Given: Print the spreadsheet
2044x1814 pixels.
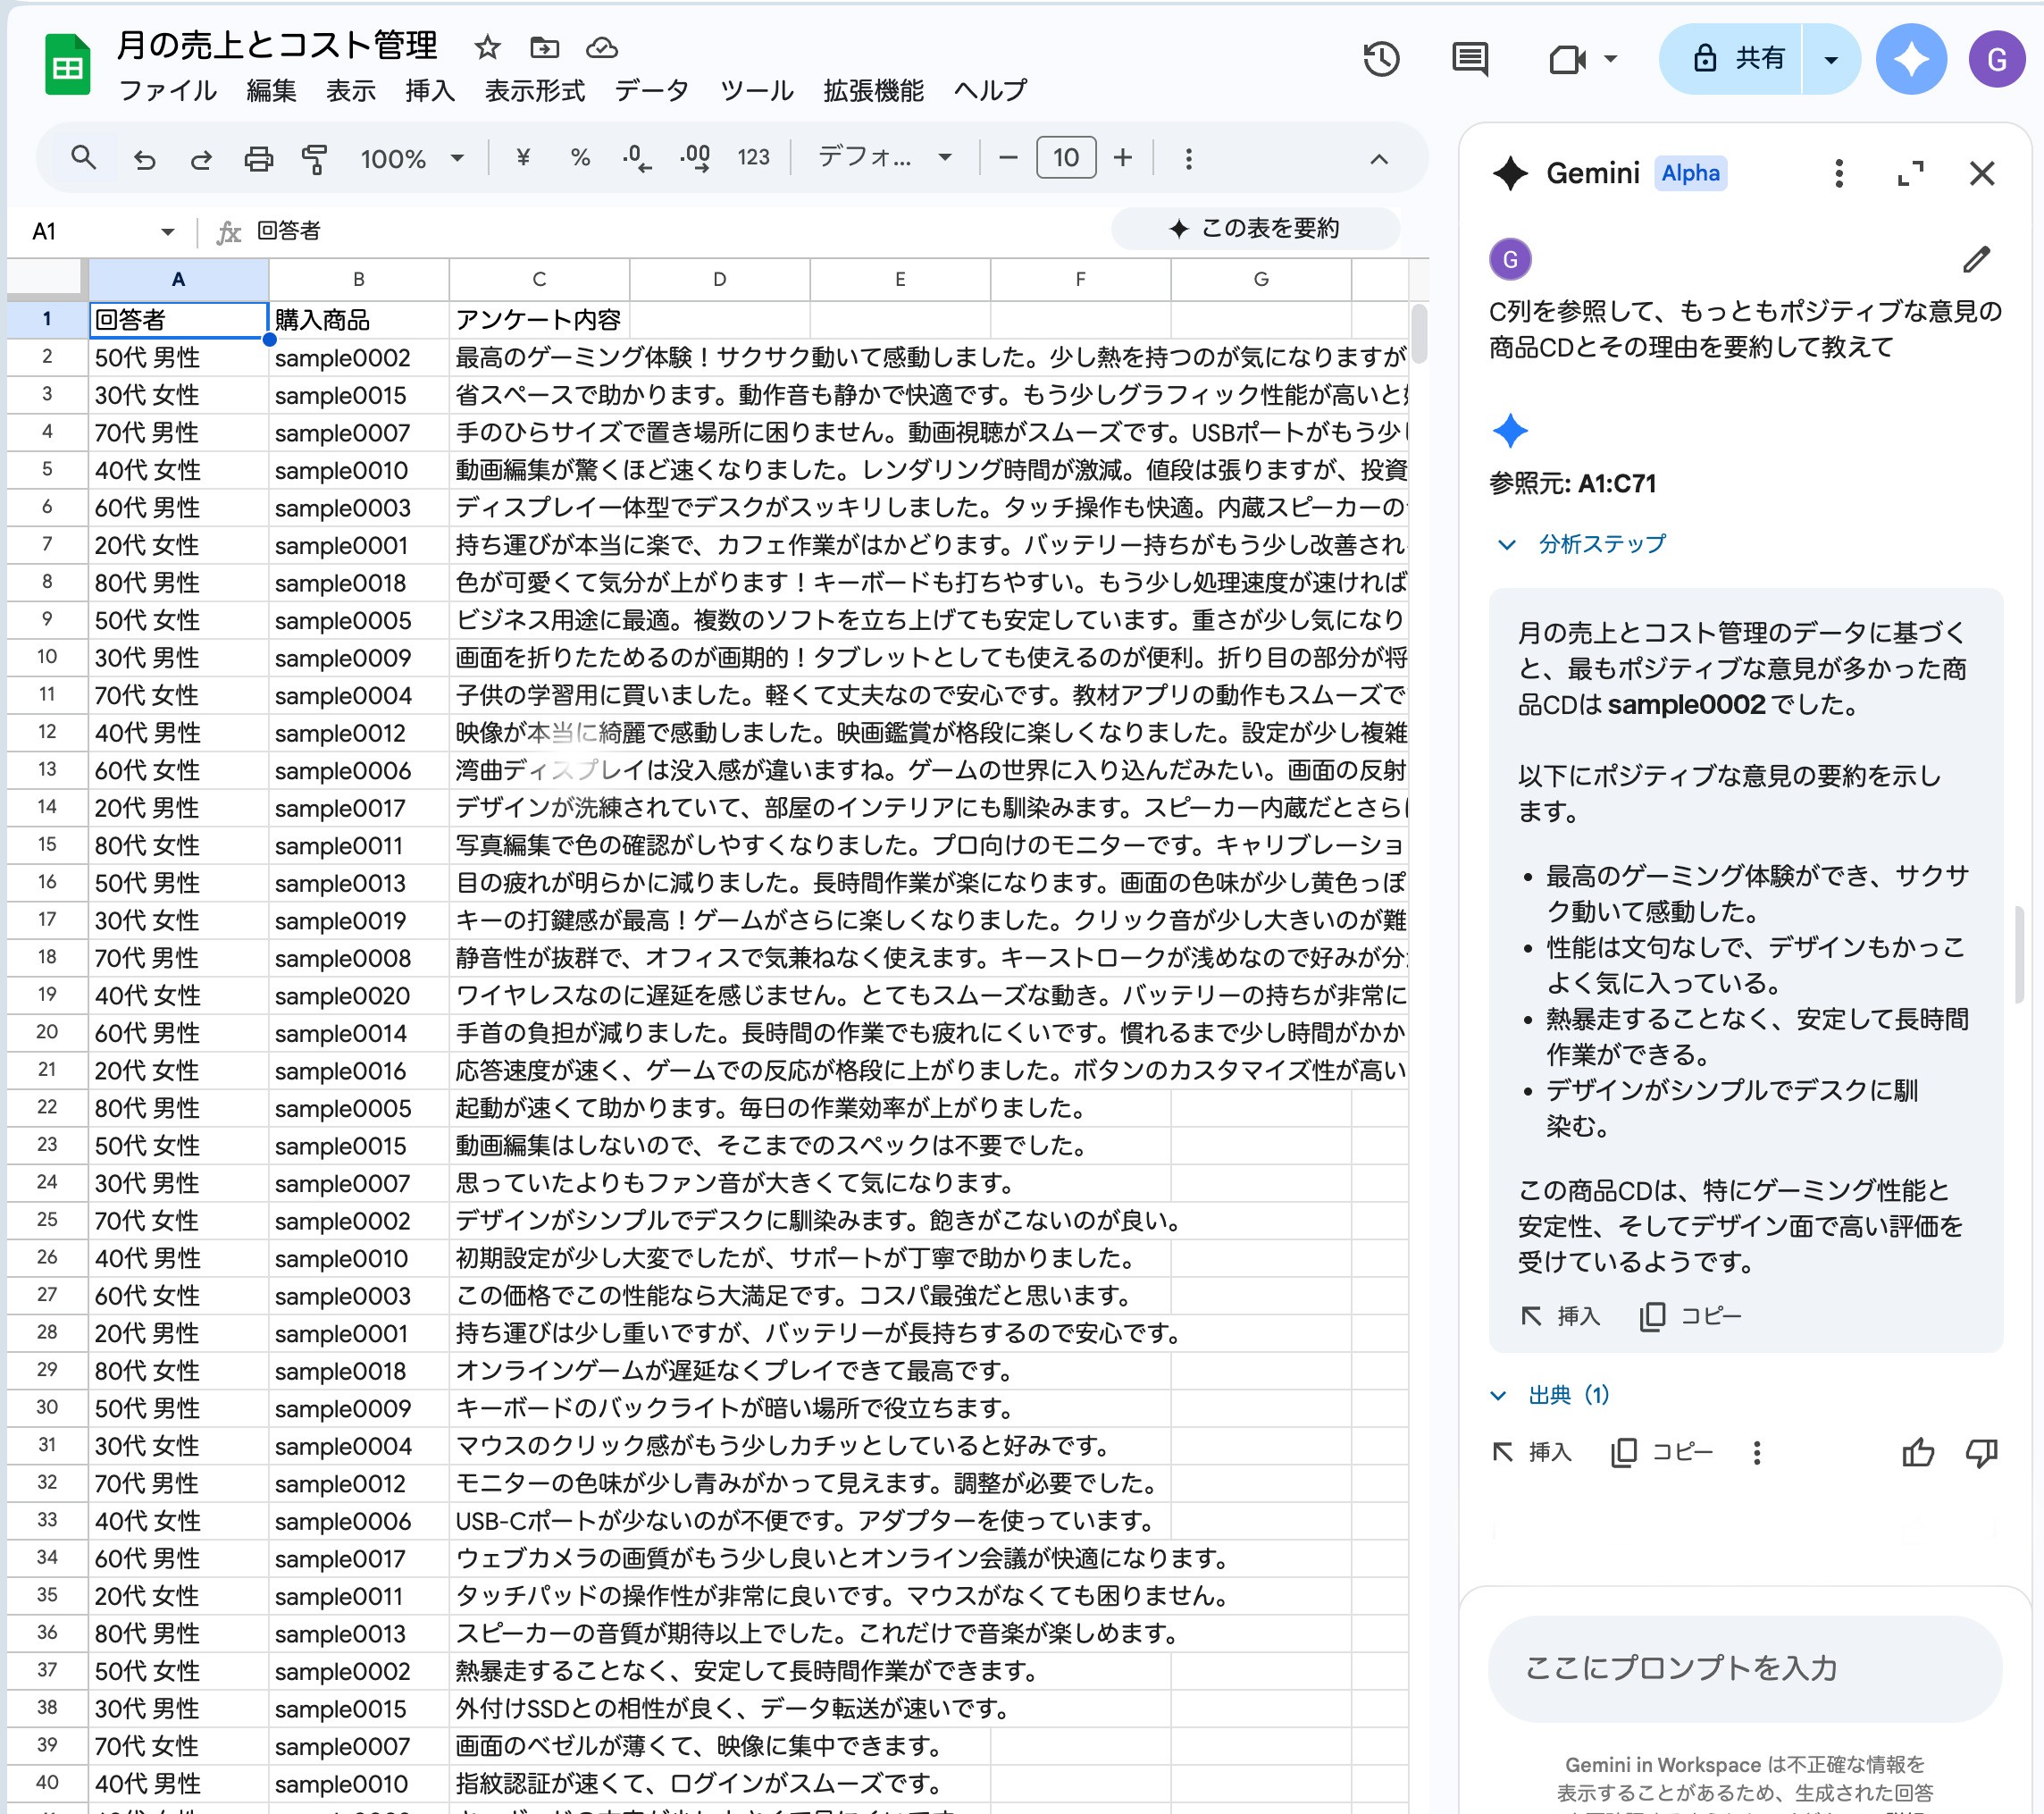Looking at the screenshot, I should click(x=258, y=158).
